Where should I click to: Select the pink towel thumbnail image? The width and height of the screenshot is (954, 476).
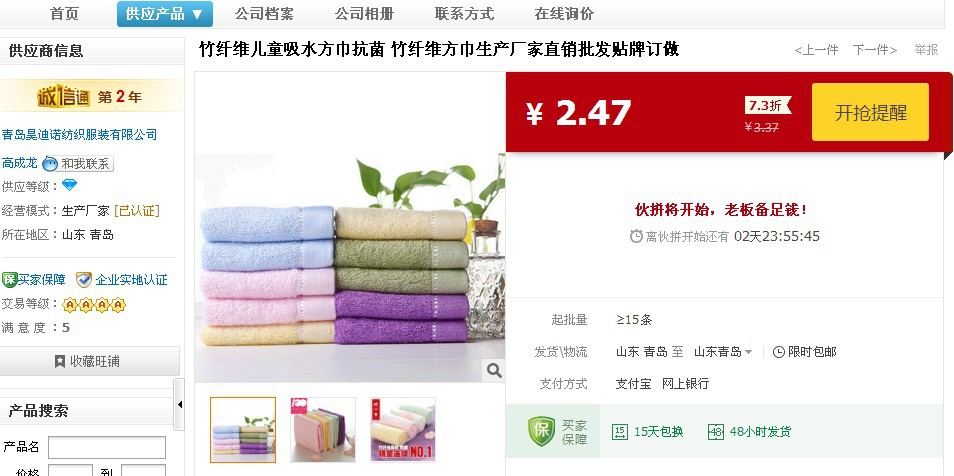[x=322, y=430]
